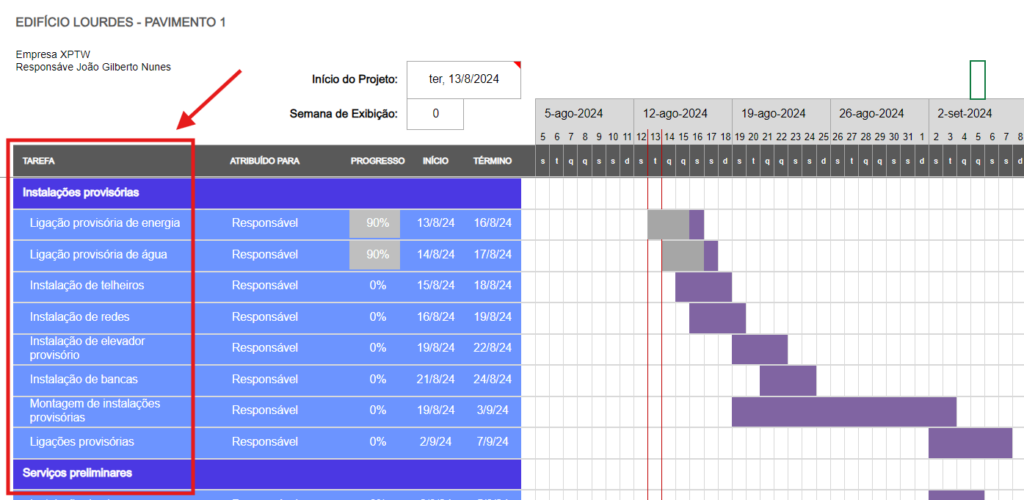Click end date 16/8/24
The height and width of the screenshot is (500, 1024).
[492, 223]
